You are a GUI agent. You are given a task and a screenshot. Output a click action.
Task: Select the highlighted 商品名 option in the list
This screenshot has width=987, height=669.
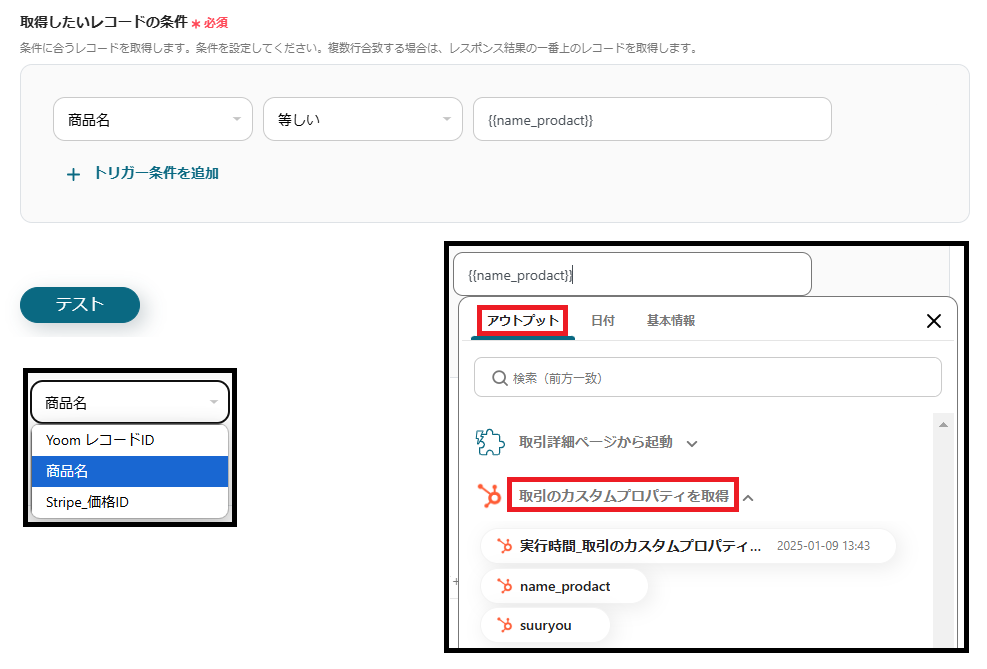pyautogui.click(x=130, y=471)
